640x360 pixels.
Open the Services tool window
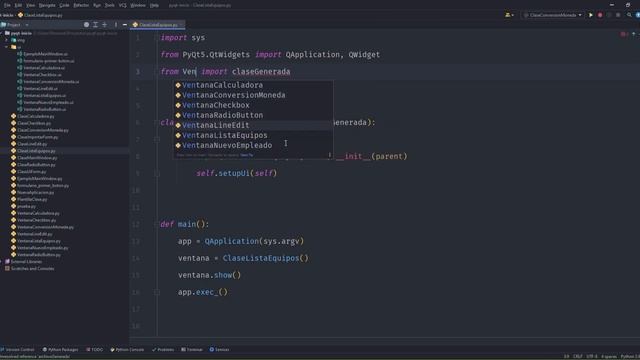219,350
